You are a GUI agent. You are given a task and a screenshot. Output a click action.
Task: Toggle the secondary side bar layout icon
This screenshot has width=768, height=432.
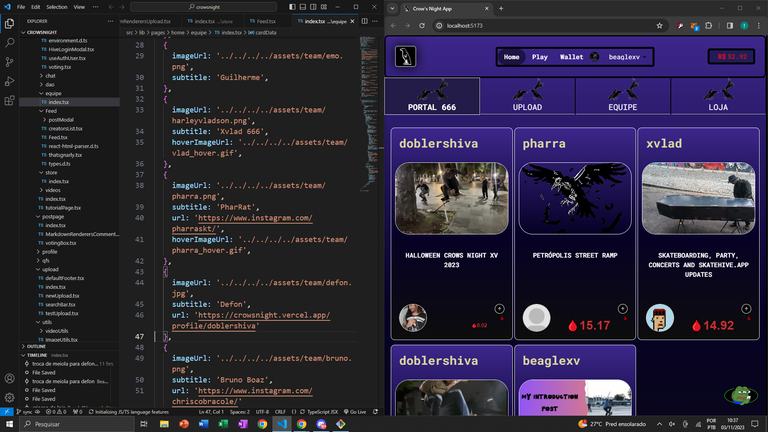click(313, 7)
